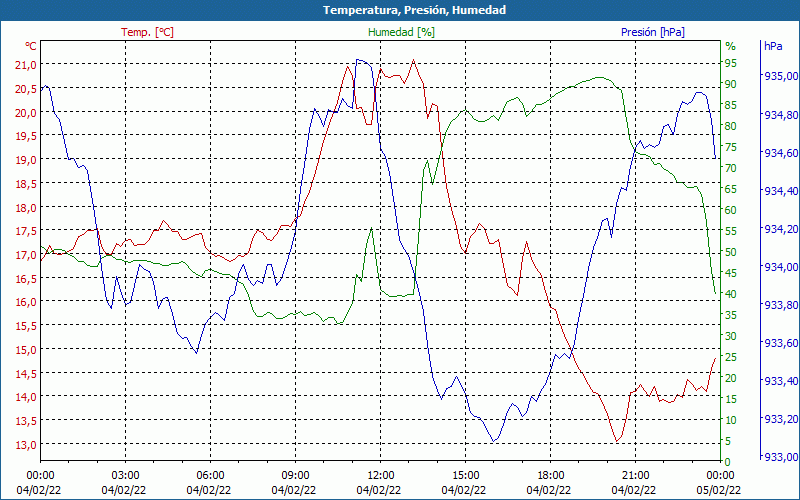Click the chart title Temperatura, Presión, Humedad
Image resolution: width=800 pixels, height=500 pixels.
414,10
